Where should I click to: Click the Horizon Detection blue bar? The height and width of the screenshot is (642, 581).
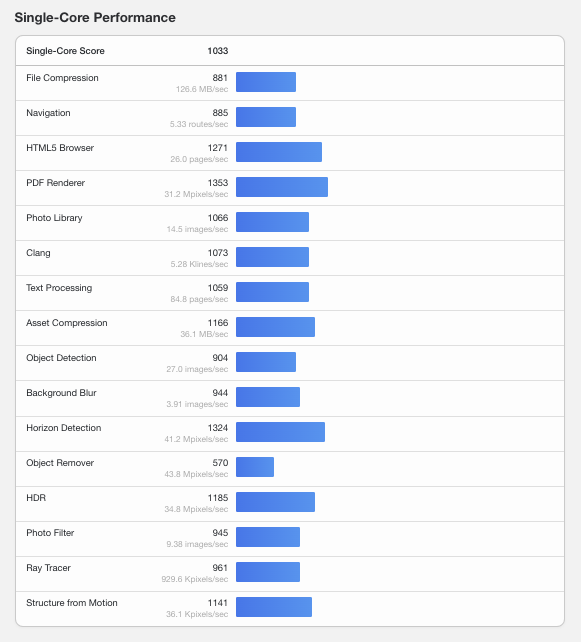pyautogui.click(x=280, y=432)
